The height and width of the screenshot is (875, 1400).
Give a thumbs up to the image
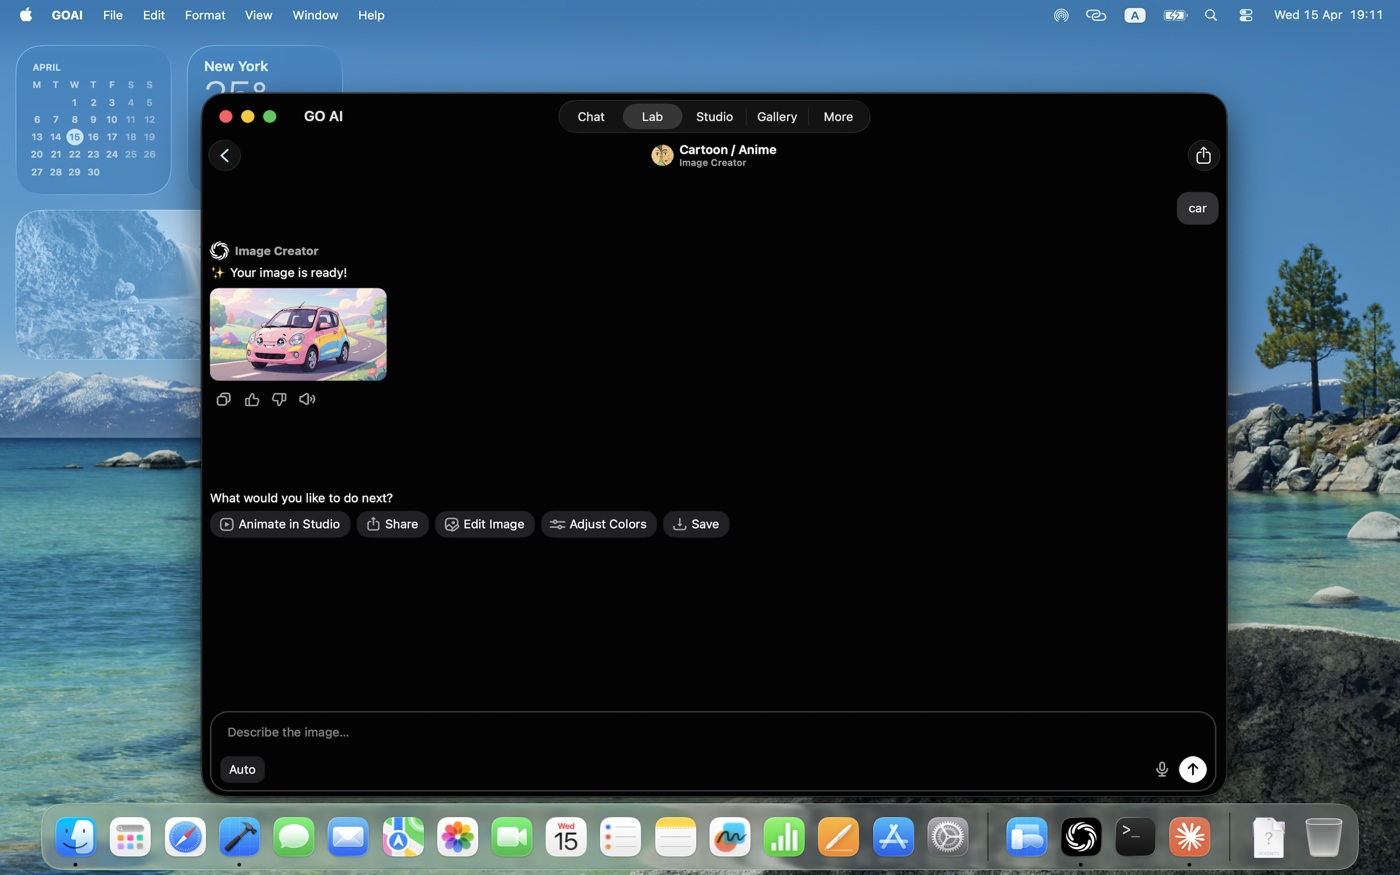[251, 398]
